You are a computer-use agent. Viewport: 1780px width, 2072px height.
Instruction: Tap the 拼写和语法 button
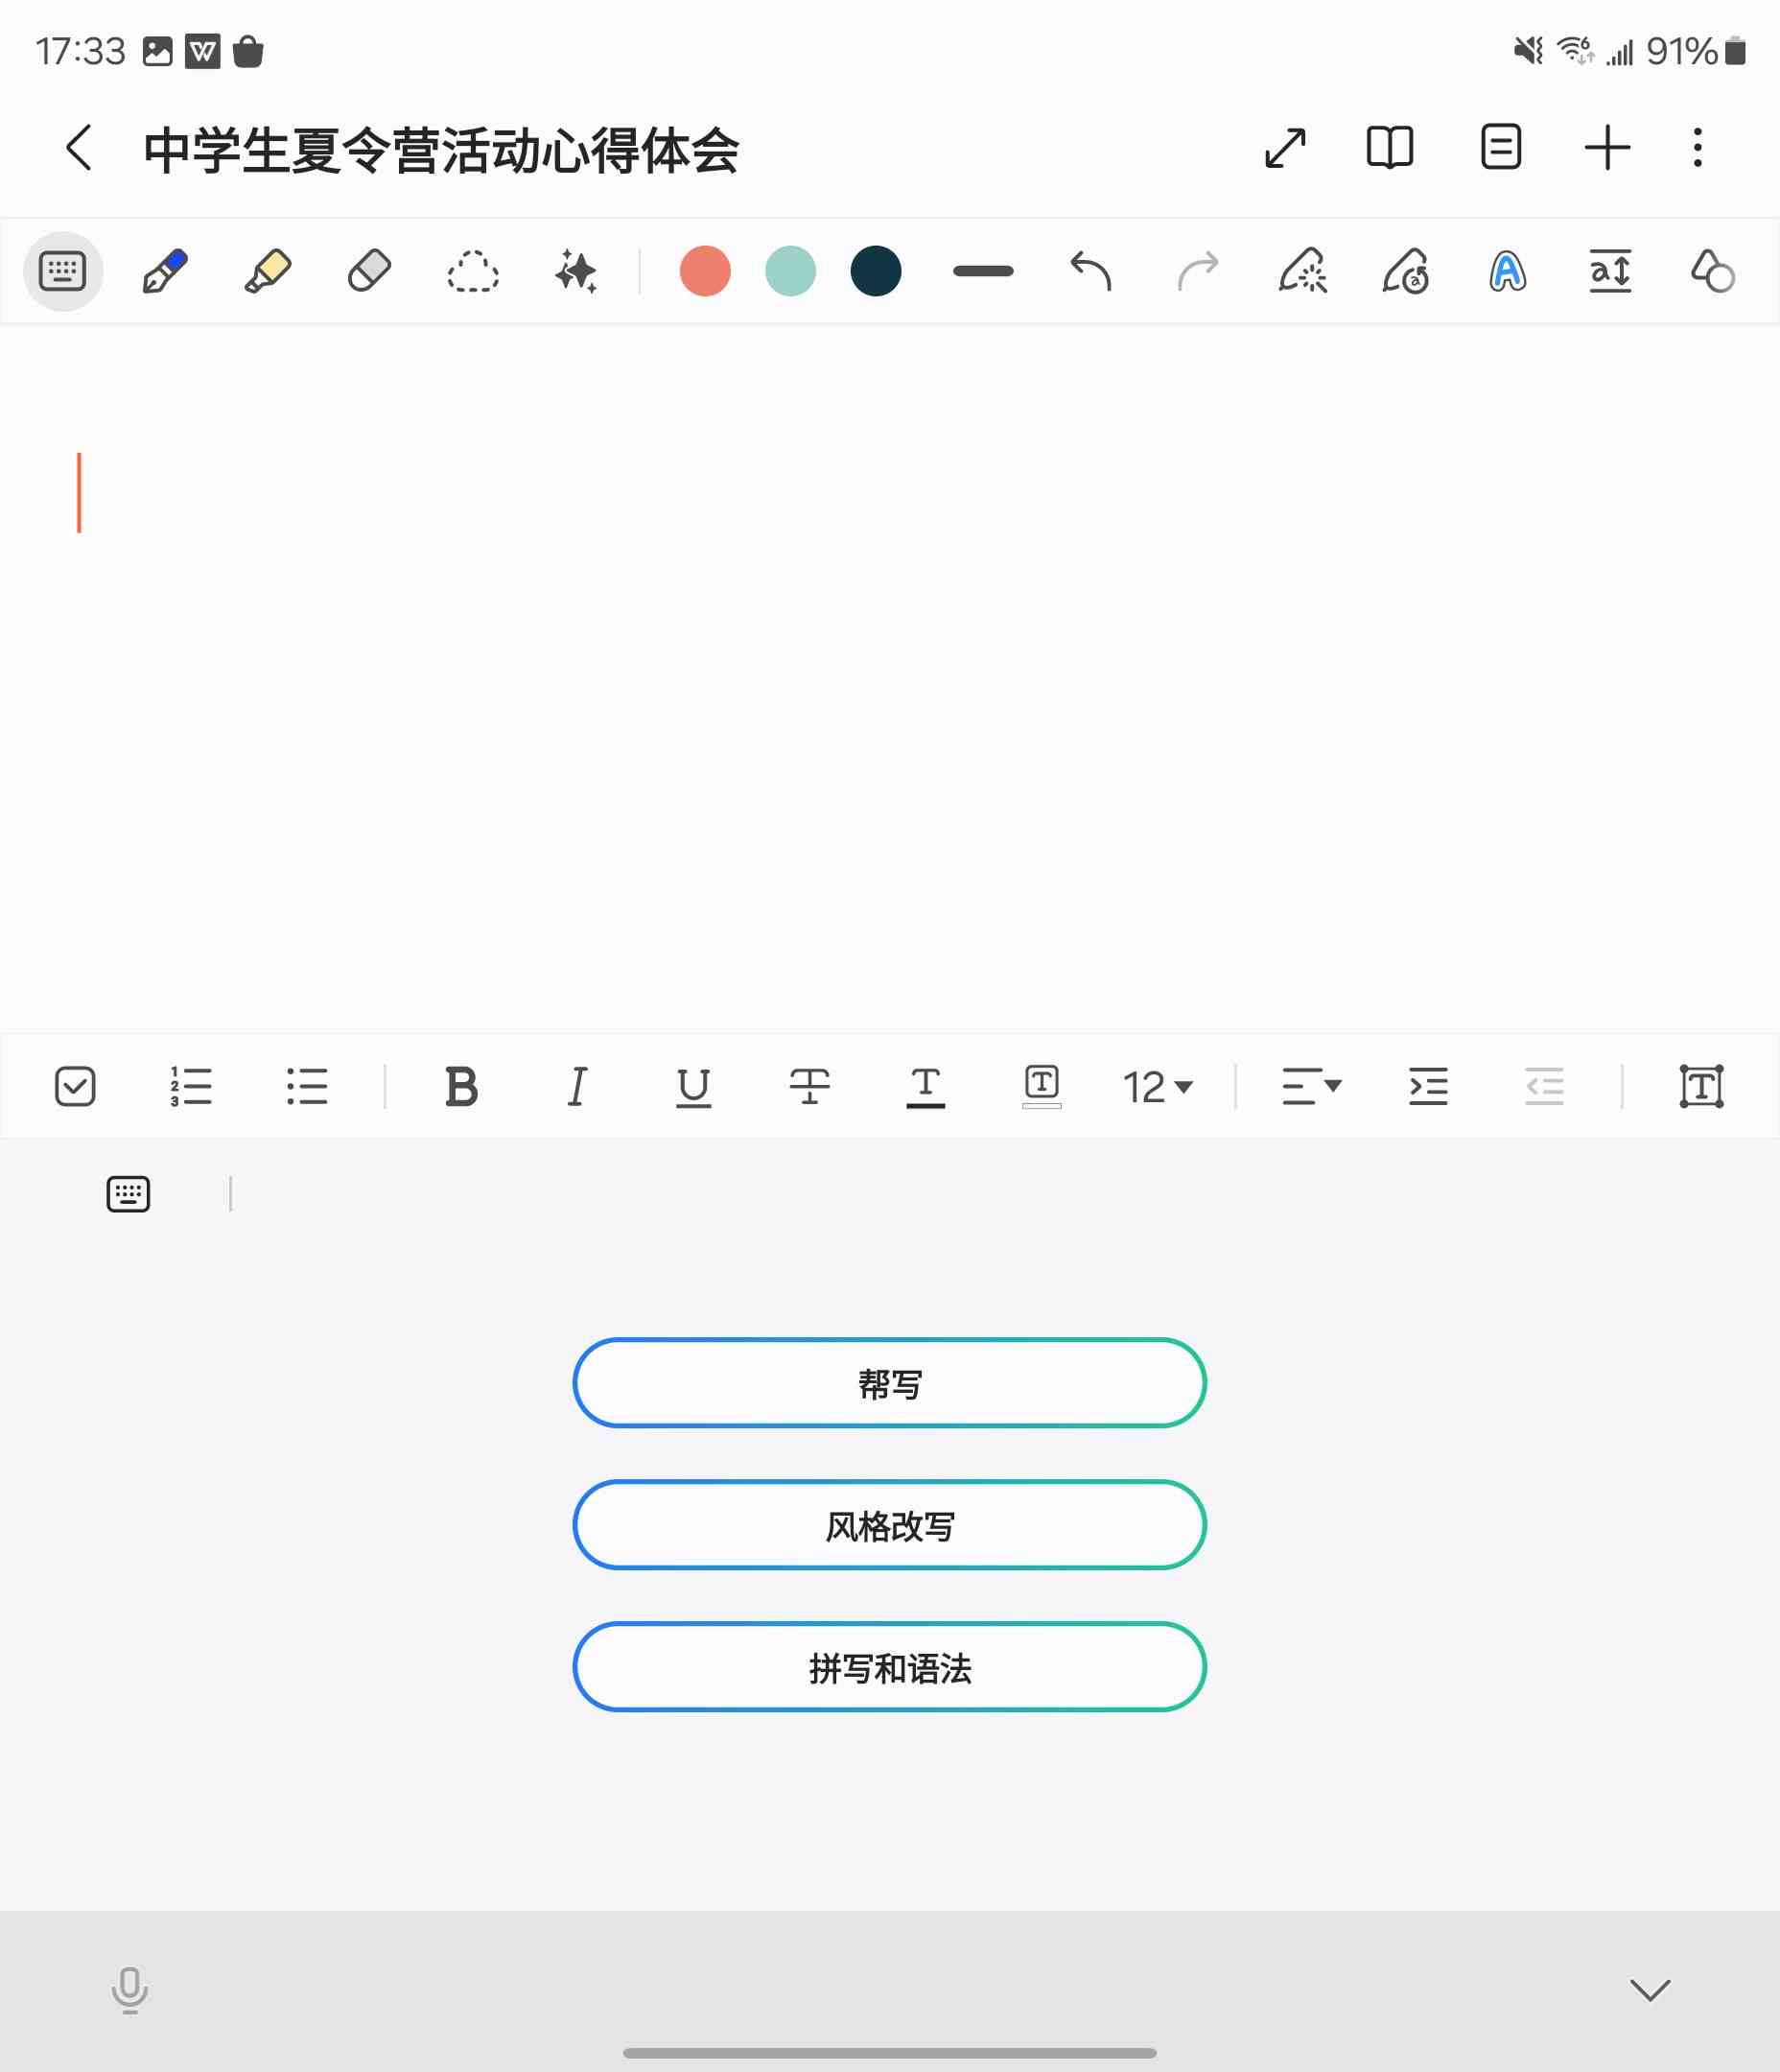click(889, 1667)
